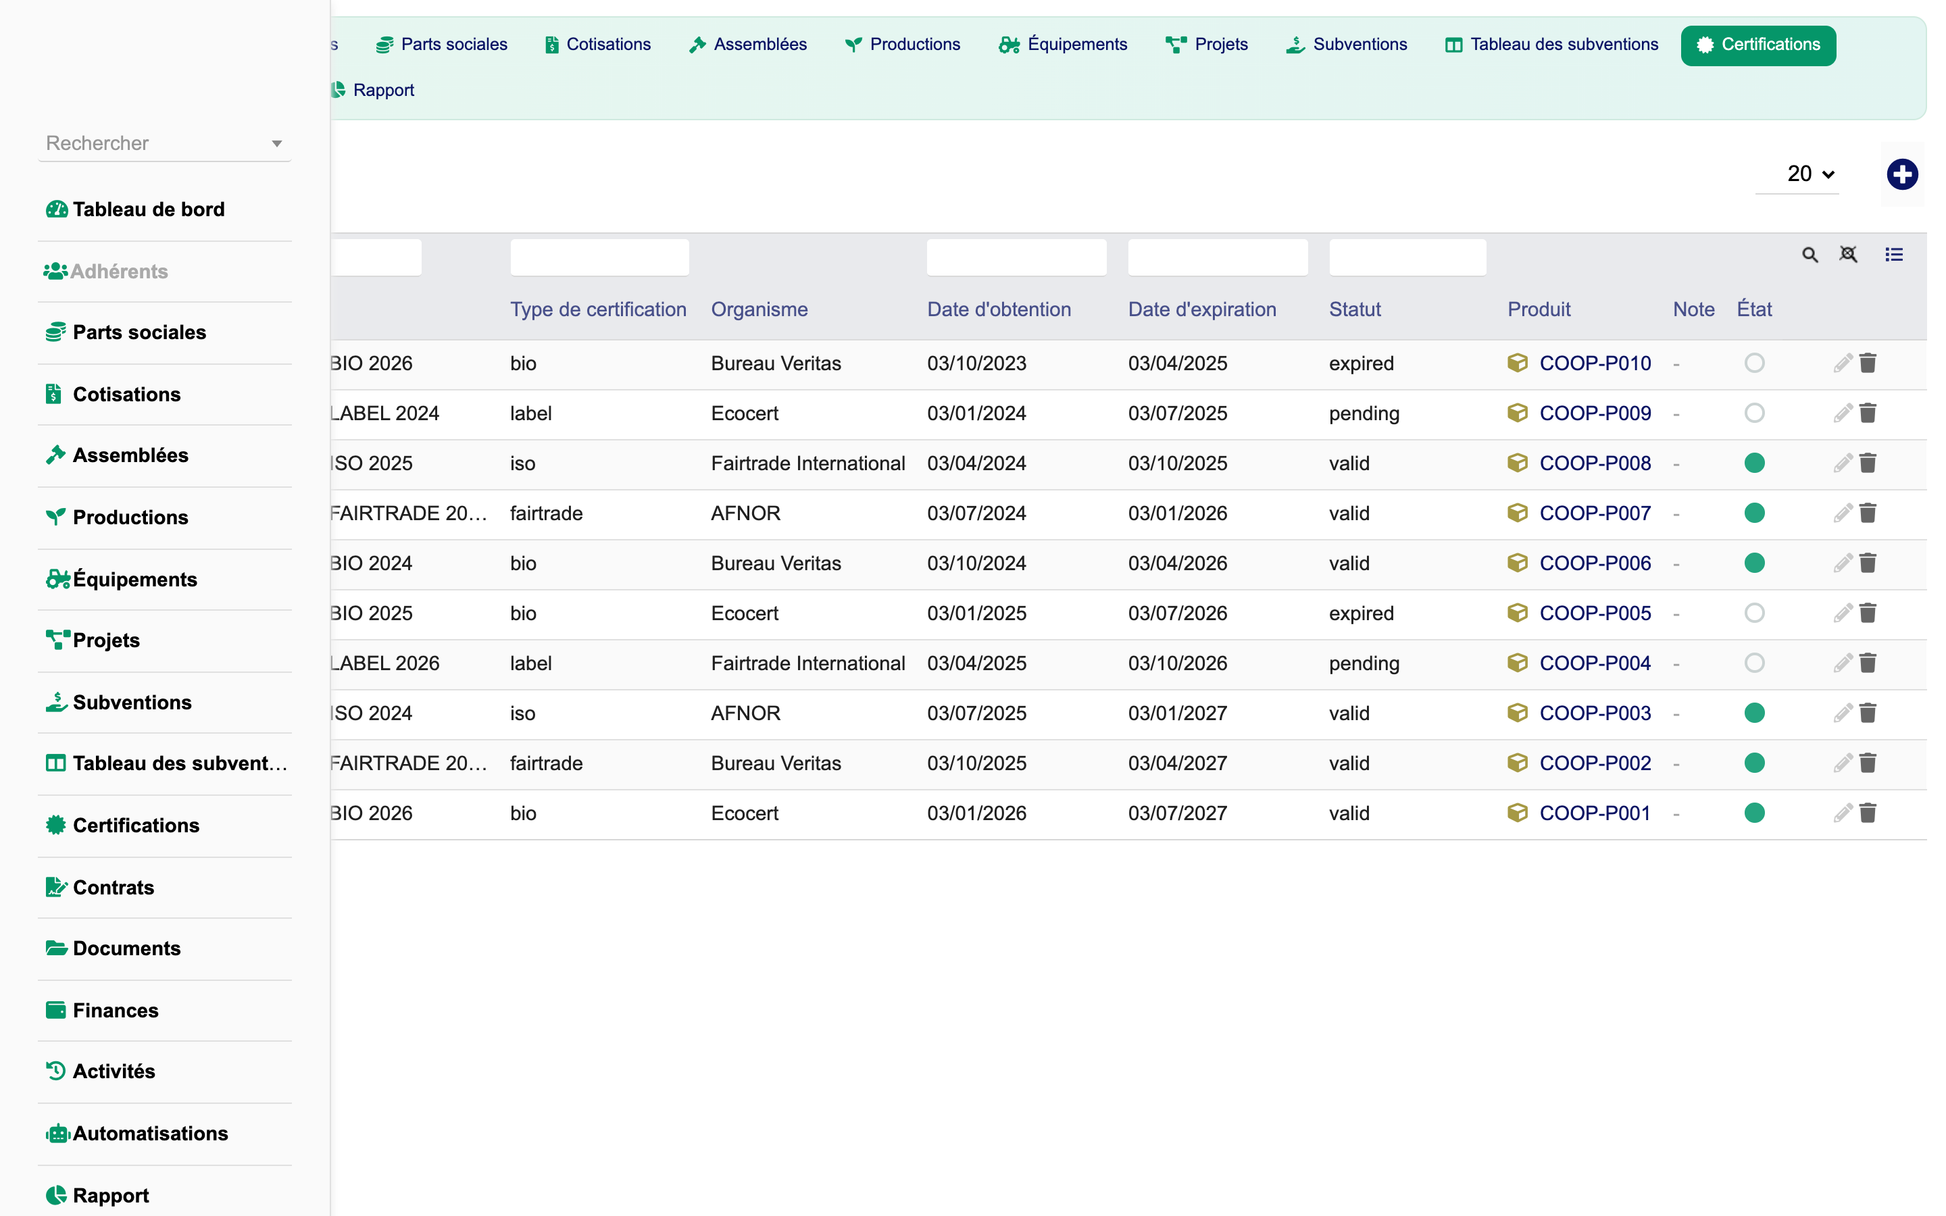Open the Rechercher dropdown in sidebar
Viewport: 1946px width, 1216px height.
(165, 143)
